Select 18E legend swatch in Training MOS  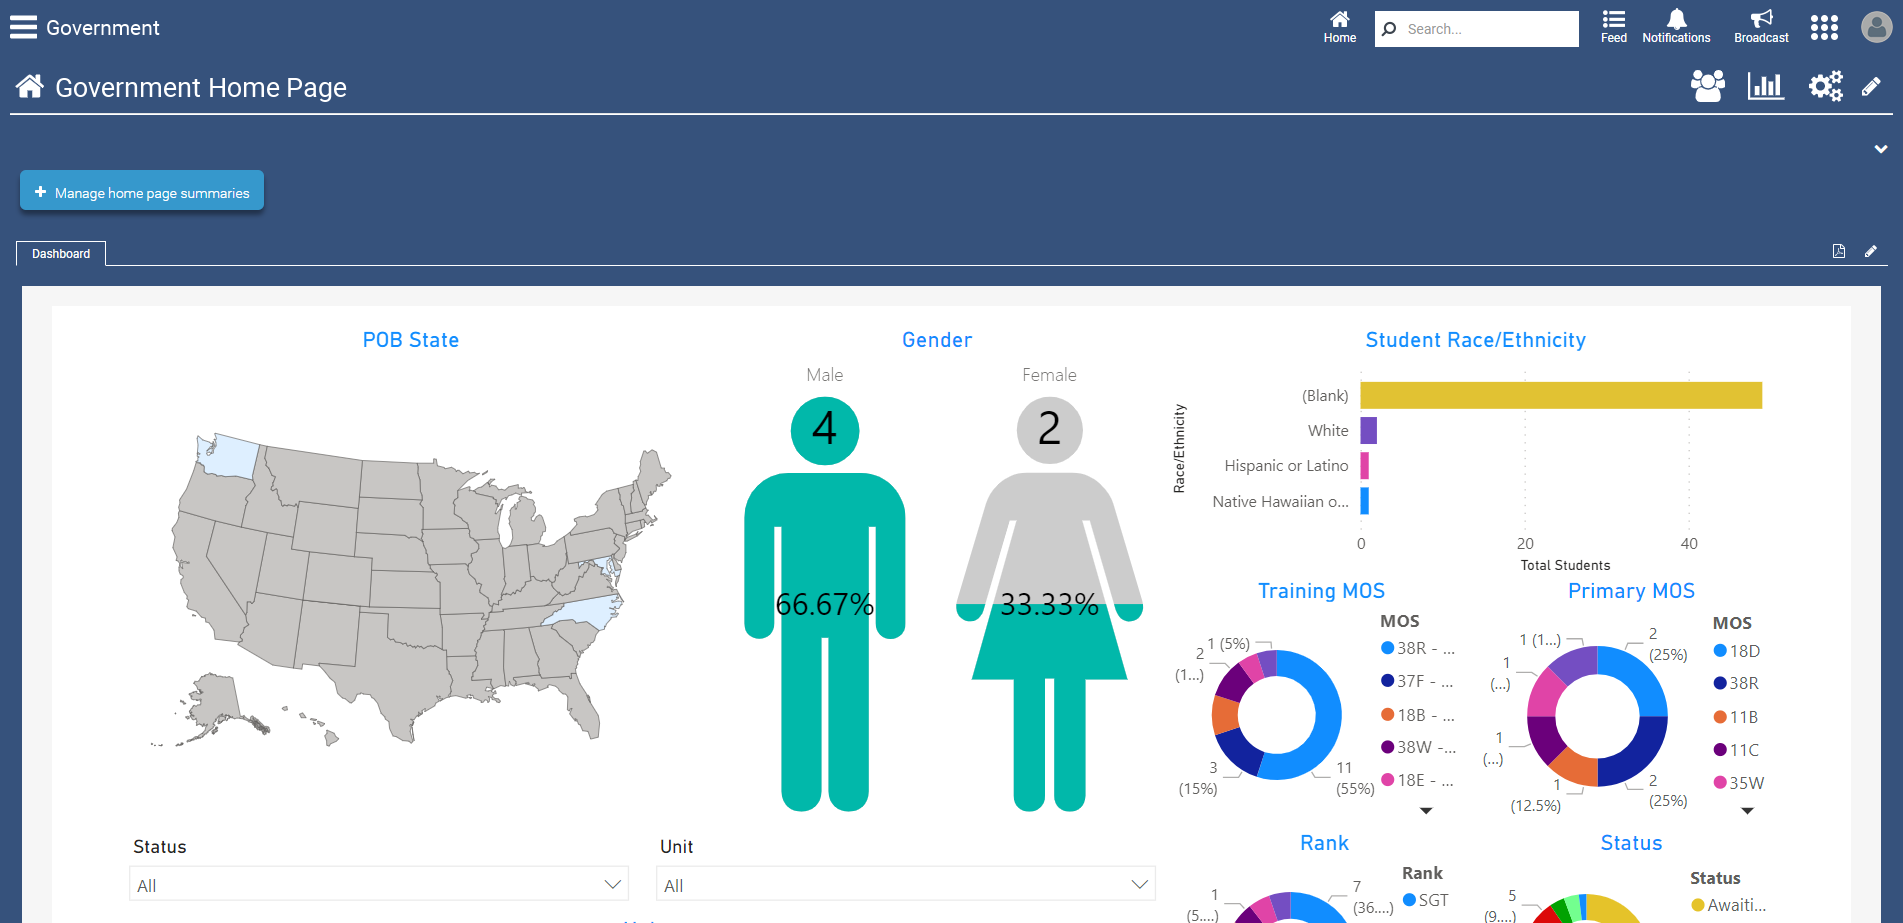click(1387, 780)
